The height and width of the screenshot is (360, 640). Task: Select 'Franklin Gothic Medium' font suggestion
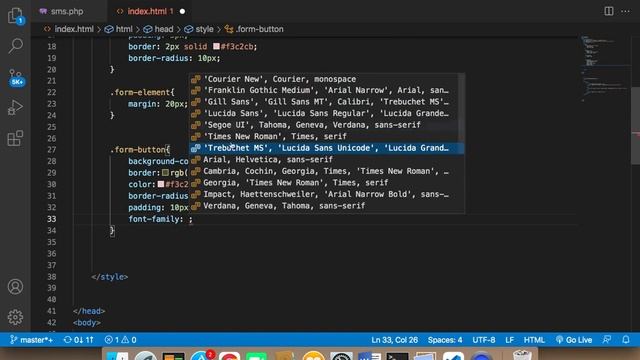coord(324,90)
